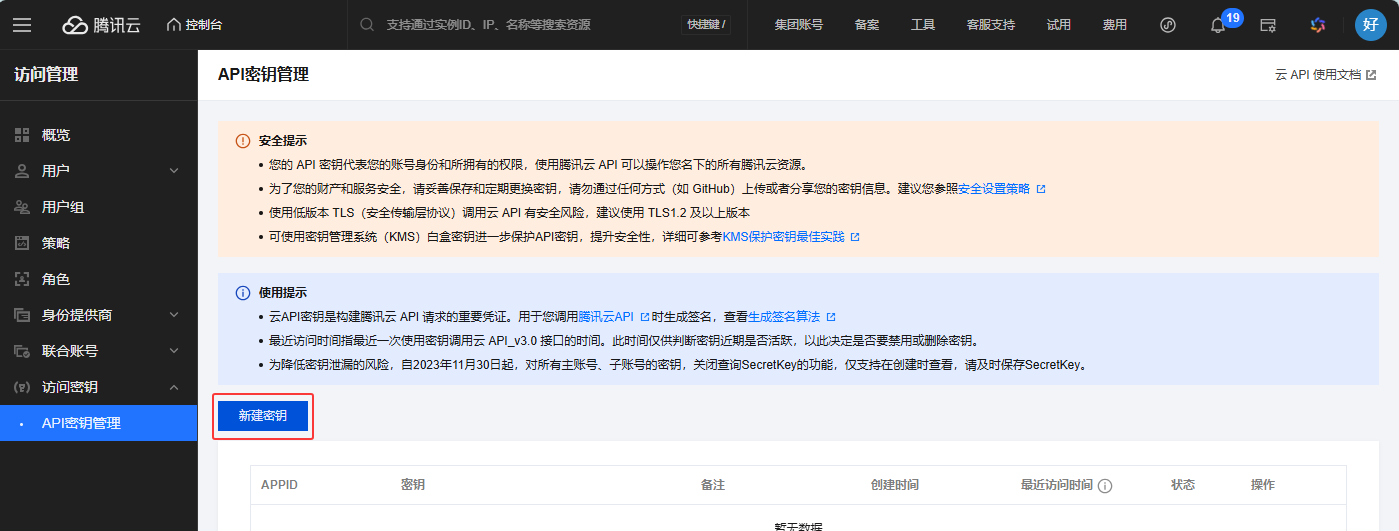1399x531 pixels.
Task: Click the info icon beside 最近访问时间
Action: tap(1105, 486)
